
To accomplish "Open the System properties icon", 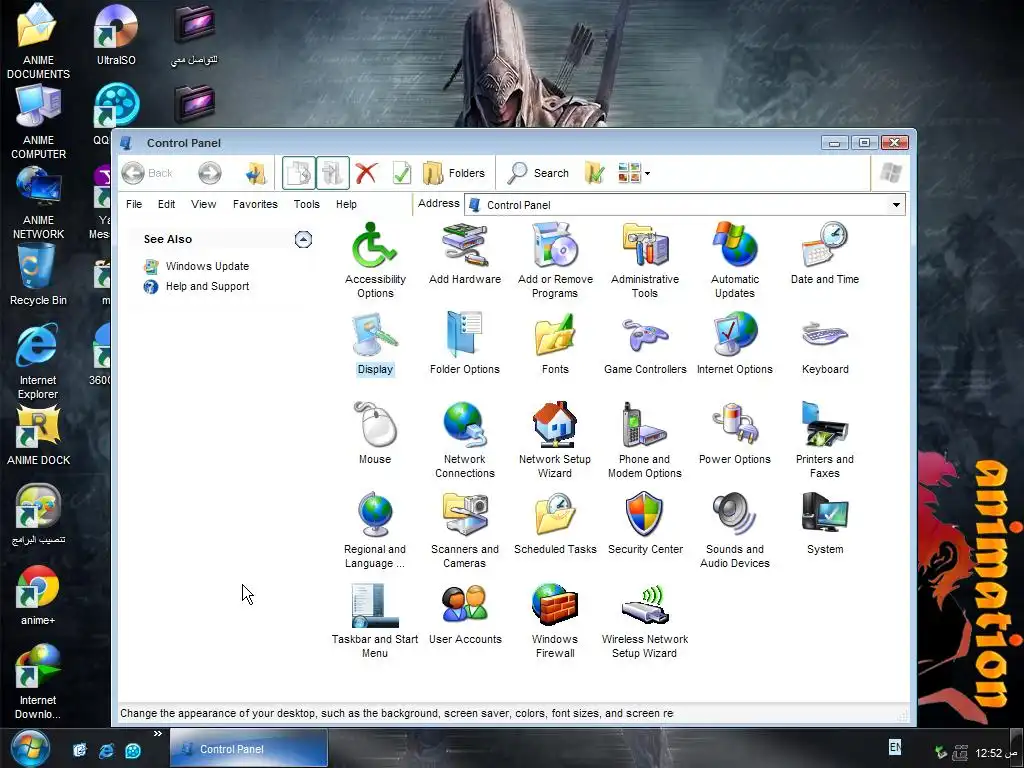I will (x=825, y=524).
